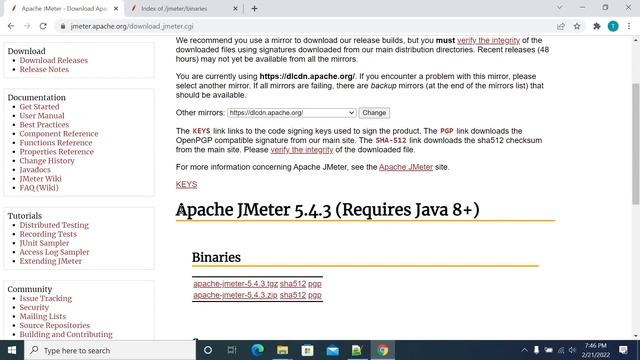Image resolution: width=640 pixels, height=360 pixels.
Task: Share this page using the share icon
Action: [x=561, y=26]
